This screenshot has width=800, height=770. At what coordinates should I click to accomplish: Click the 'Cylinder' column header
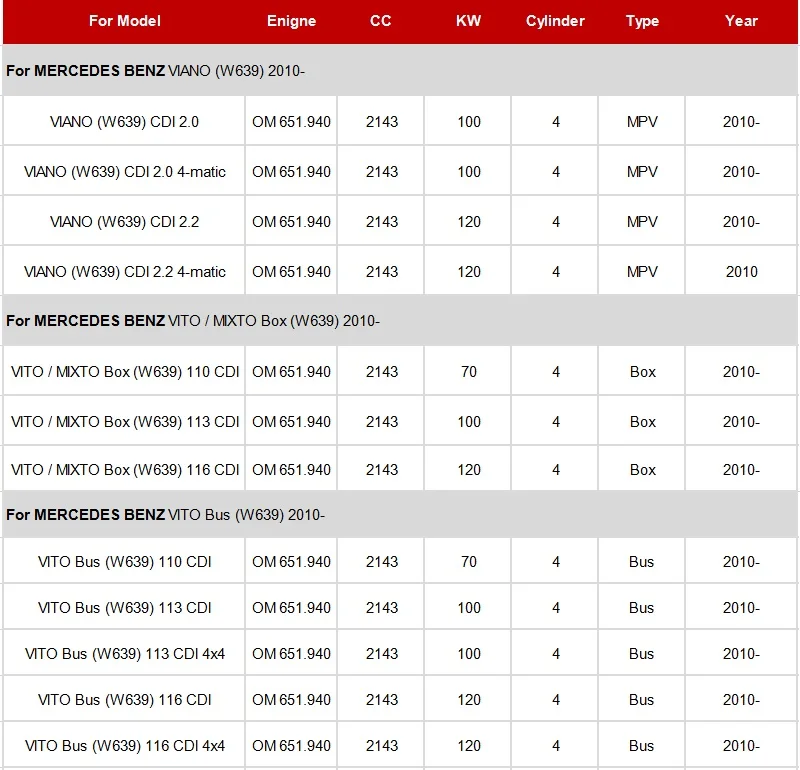coord(555,21)
